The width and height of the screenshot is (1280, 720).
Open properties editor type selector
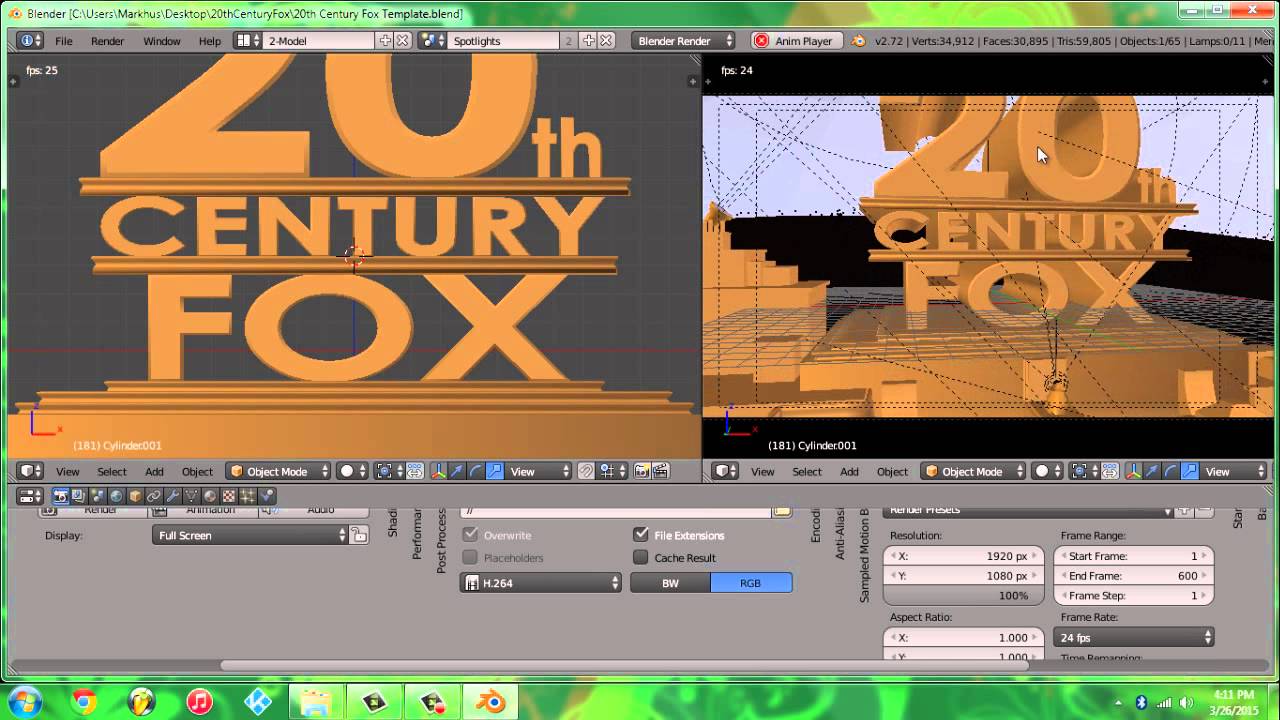tap(30, 496)
